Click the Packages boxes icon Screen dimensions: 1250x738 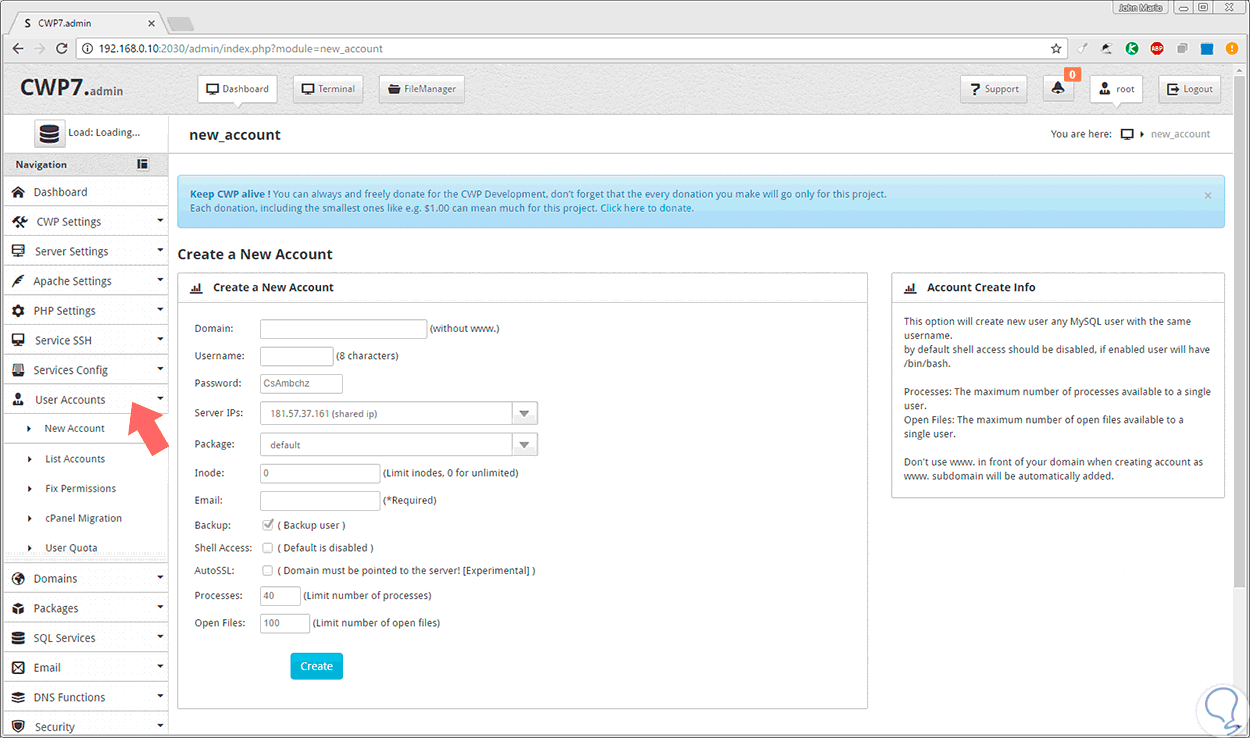pyautogui.click(x=18, y=608)
